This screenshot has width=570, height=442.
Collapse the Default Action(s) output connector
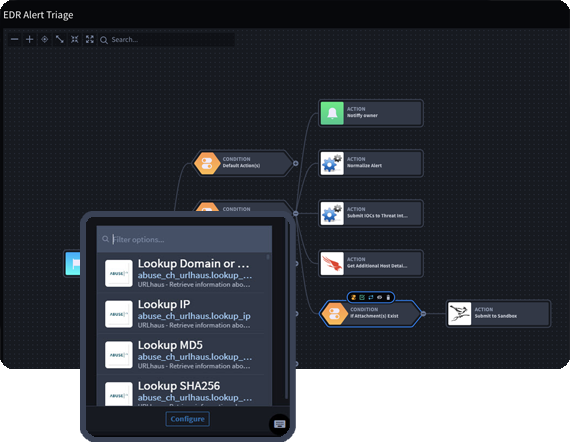point(296,164)
